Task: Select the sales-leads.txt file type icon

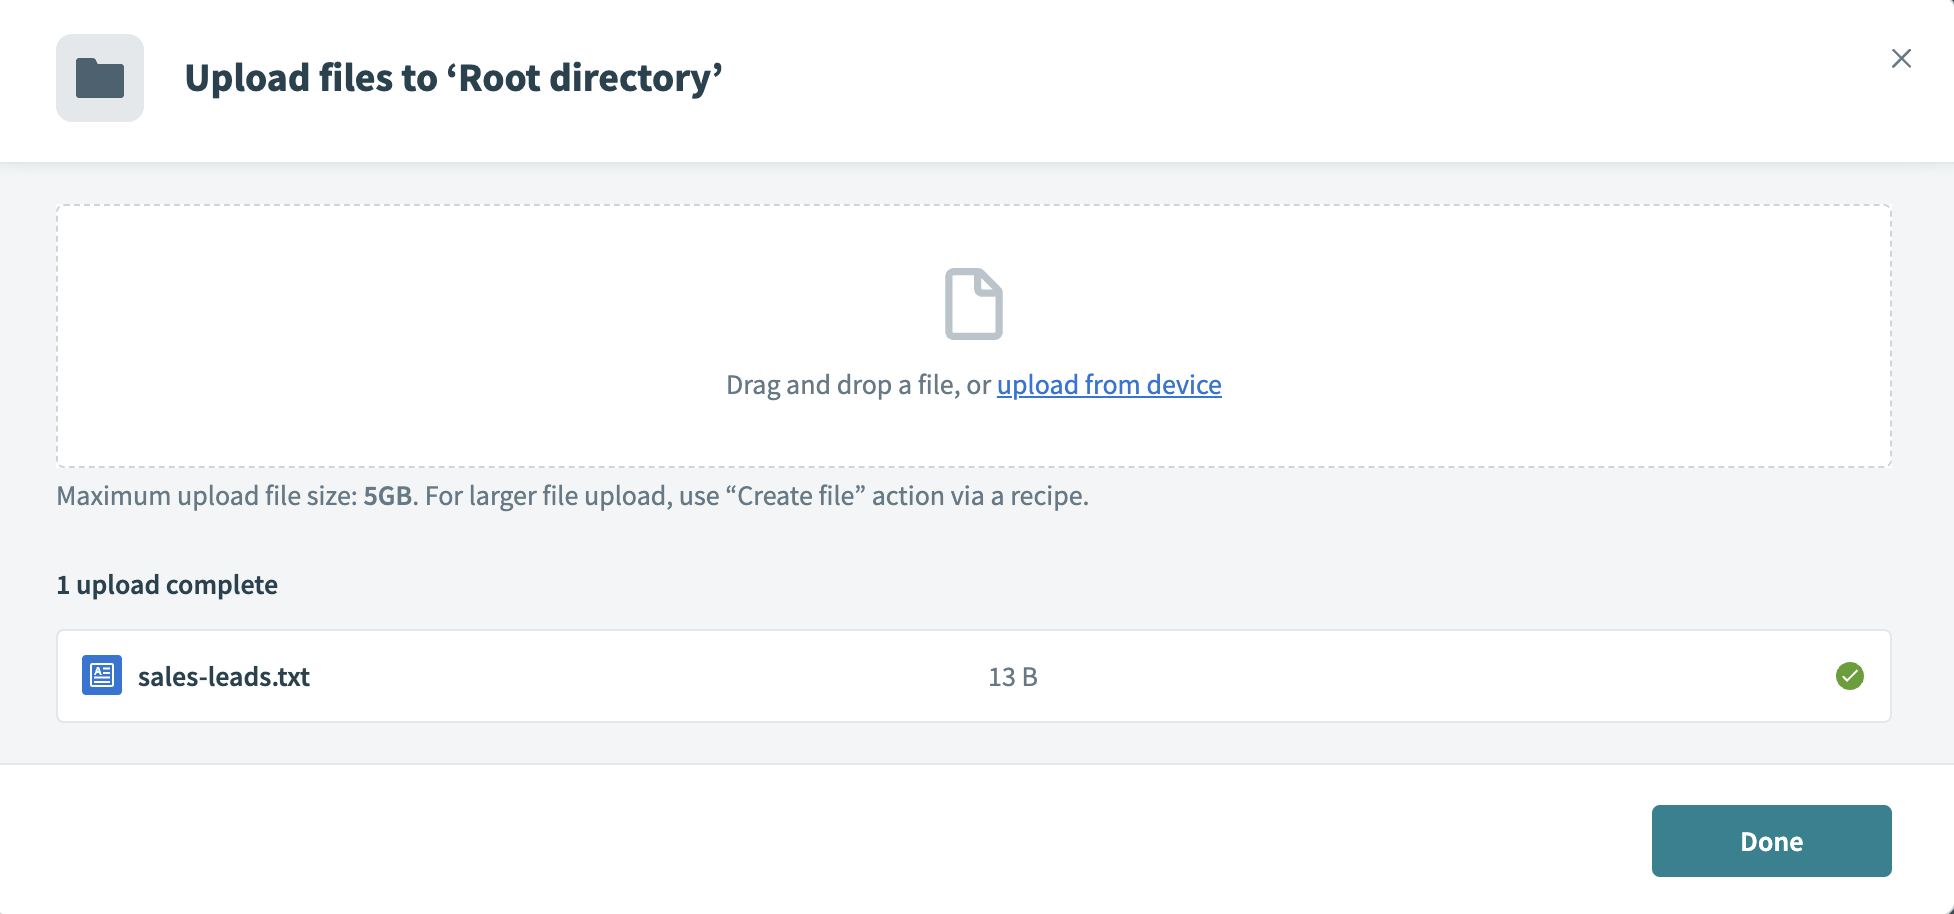Action: pyautogui.click(x=101, y=675)
